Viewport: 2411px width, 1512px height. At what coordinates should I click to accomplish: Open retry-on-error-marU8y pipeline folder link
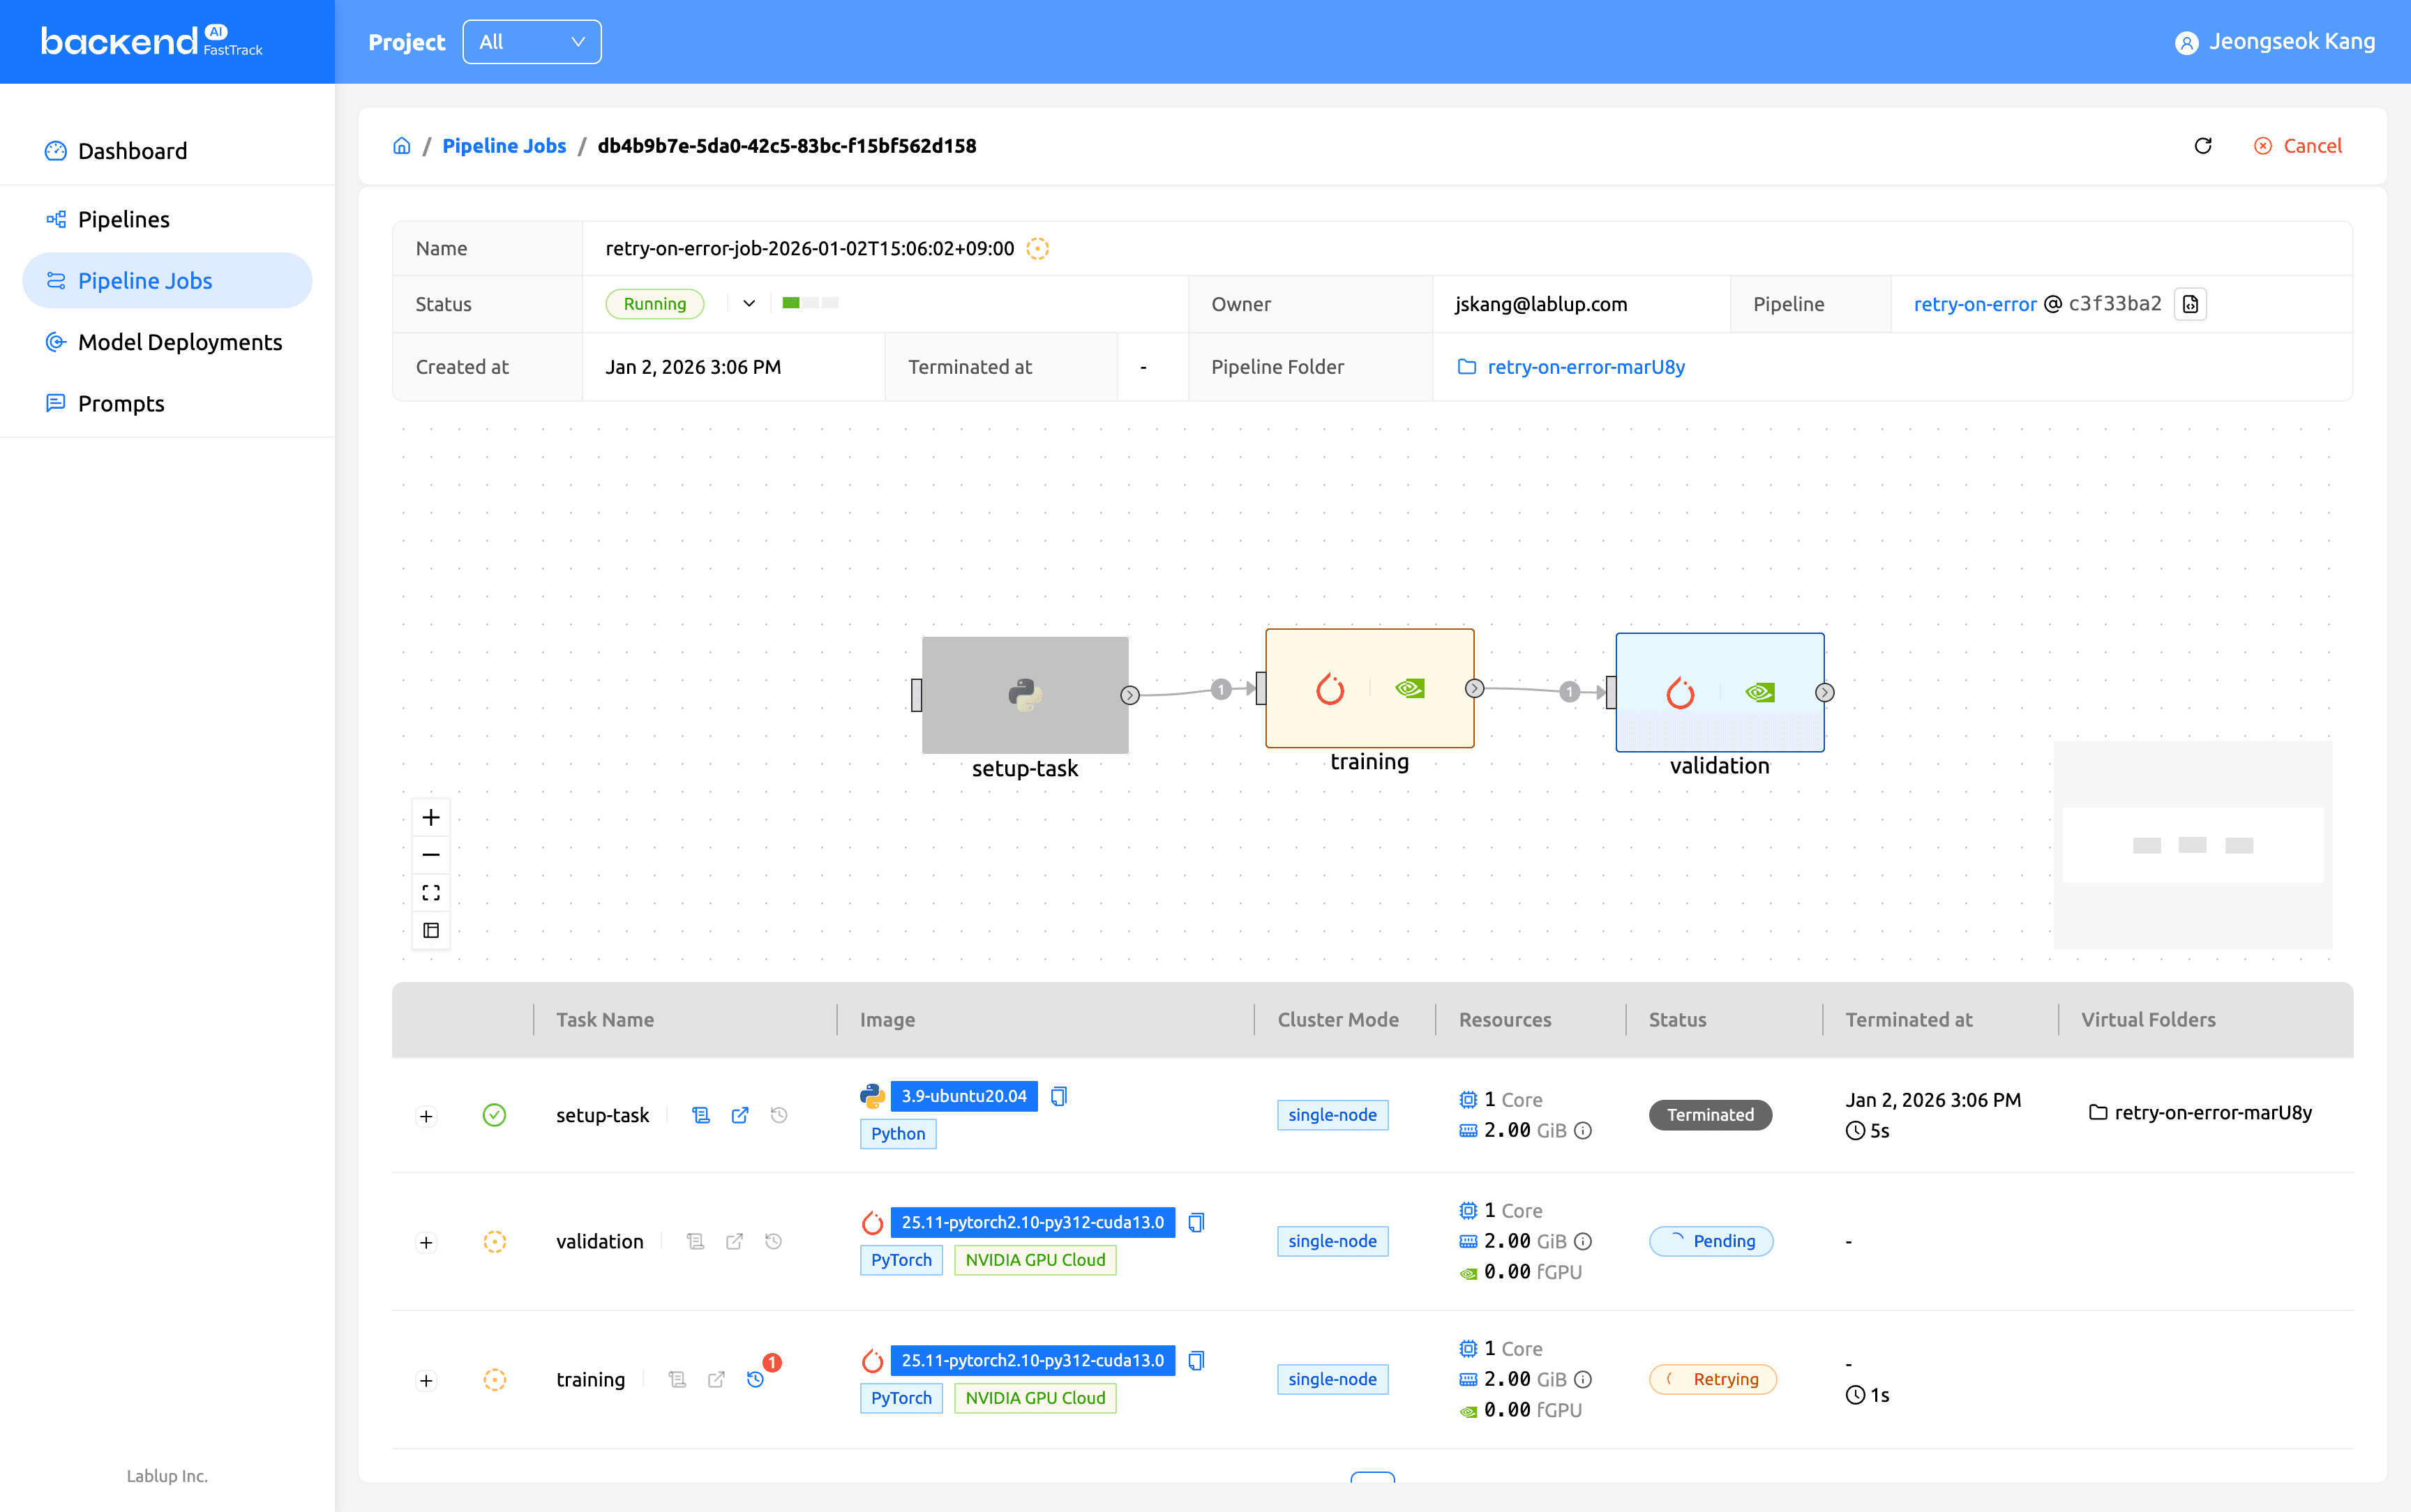point(1585,367)
